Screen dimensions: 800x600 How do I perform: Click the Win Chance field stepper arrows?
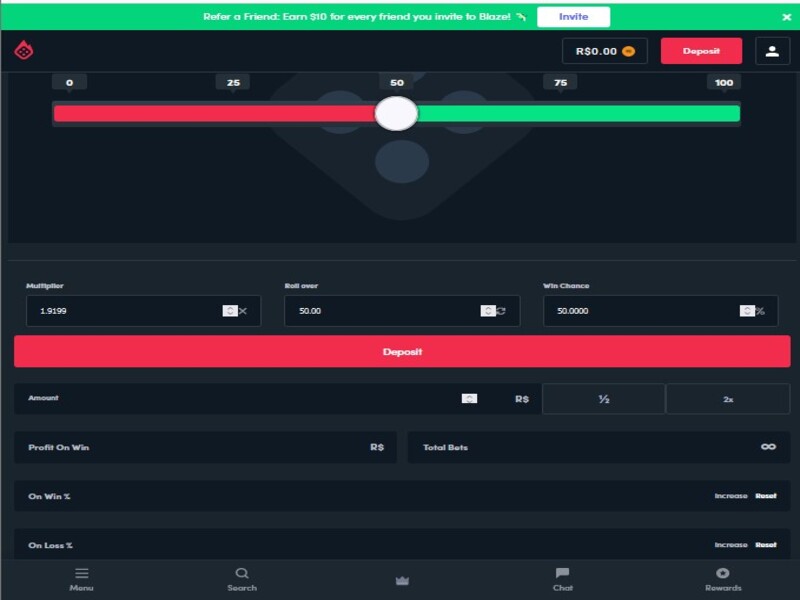(747, 311)
